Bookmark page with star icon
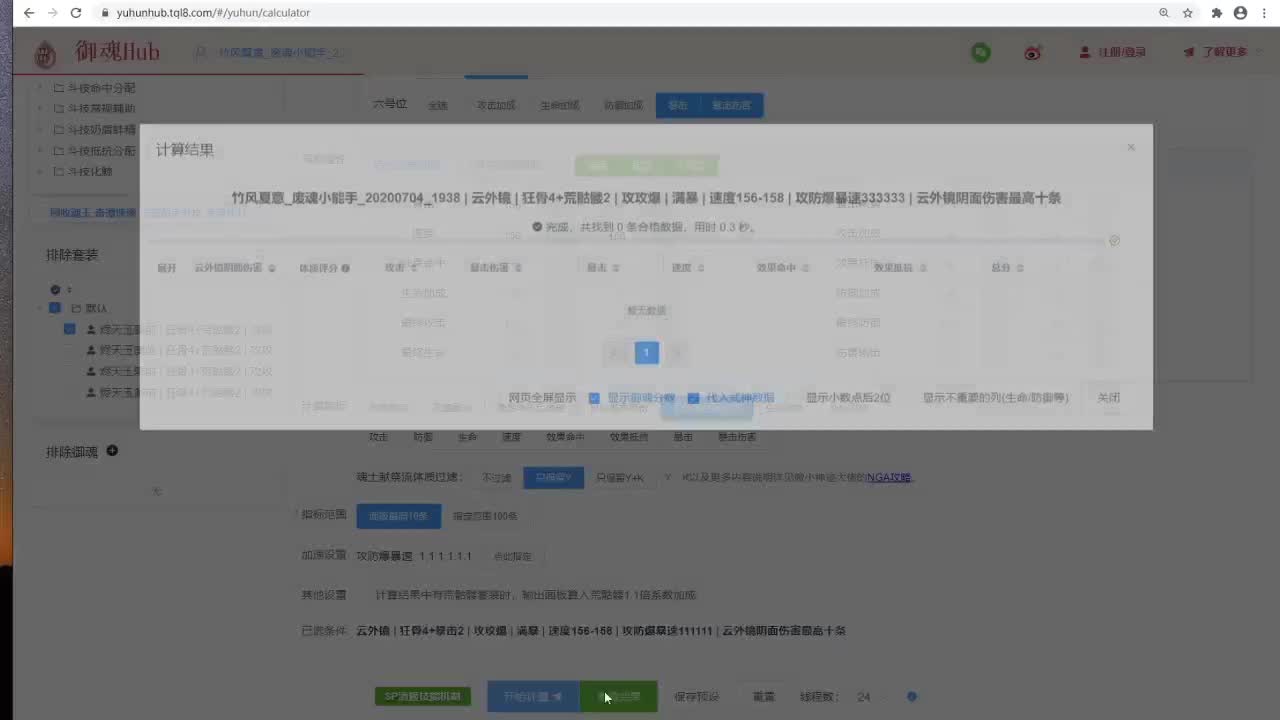The width and height of the screenshot is (1280, 720). coord(1188,13)
